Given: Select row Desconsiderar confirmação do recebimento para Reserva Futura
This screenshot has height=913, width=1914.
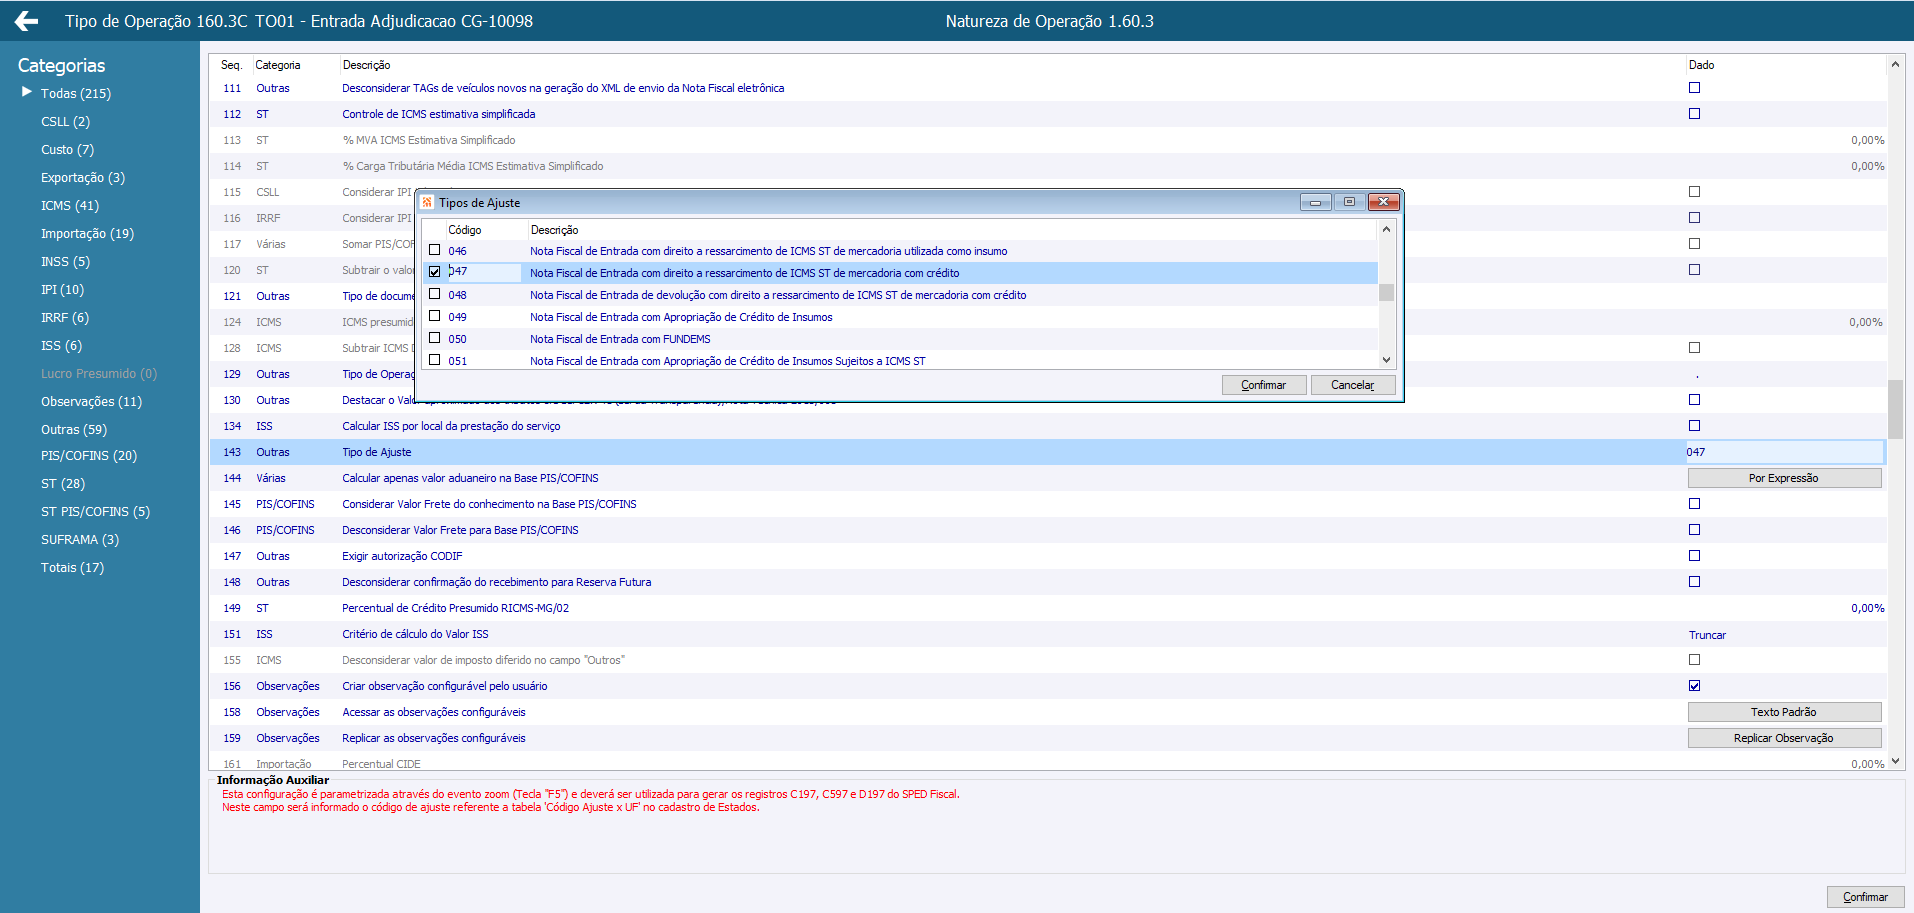Looking at the screenshot, I should pyautogui.click(x=1047, y=582).
